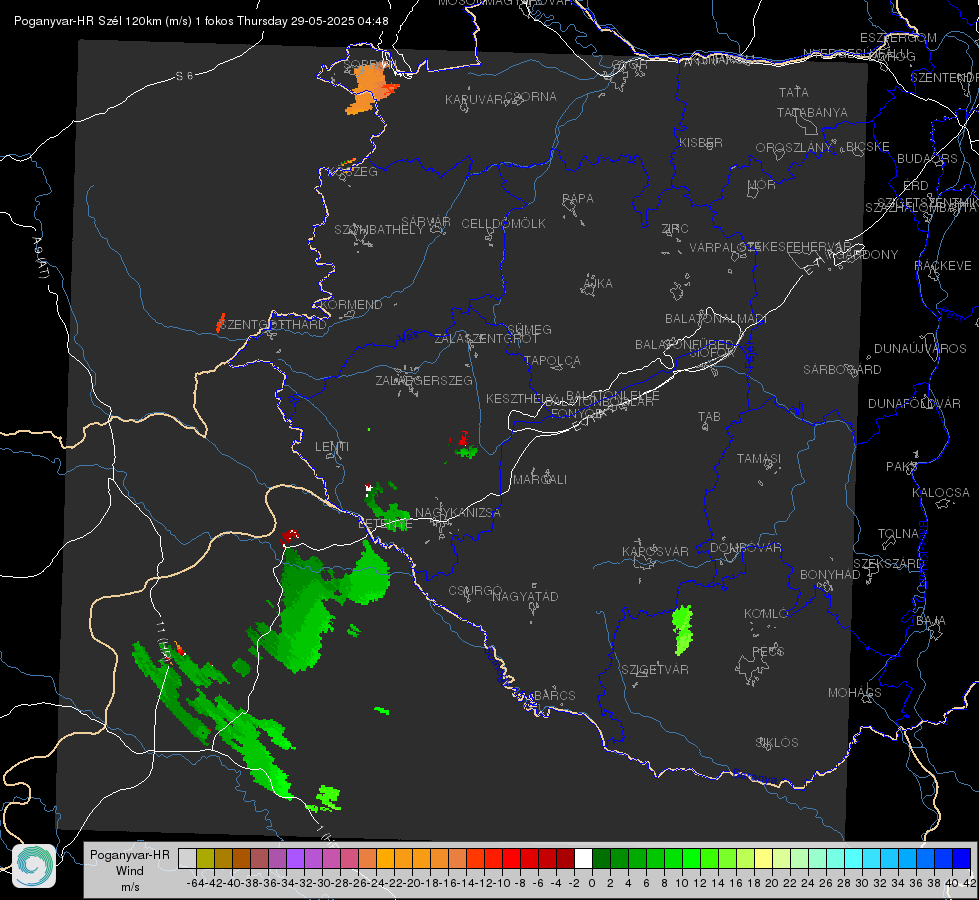The image size is (979, 900).
Task: Click the TOLNA label
Action: point(898,534)
